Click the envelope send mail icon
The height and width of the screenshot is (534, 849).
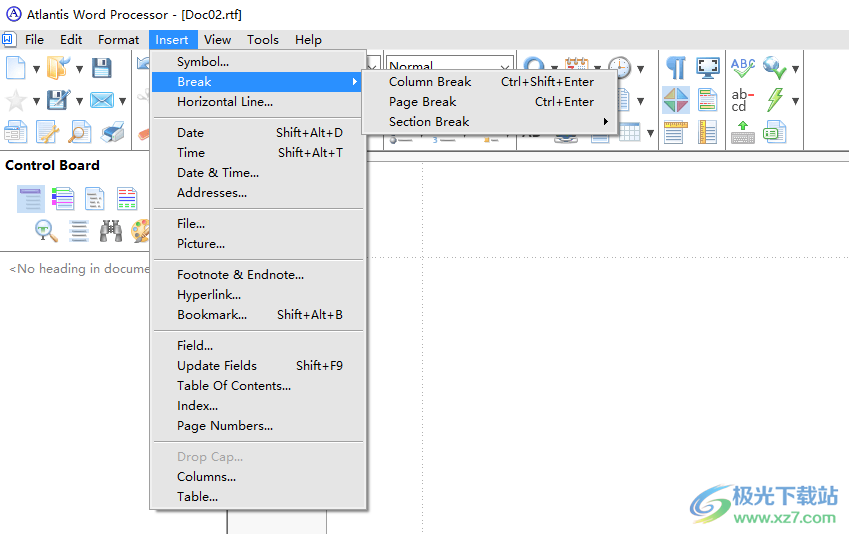[101, 100]
